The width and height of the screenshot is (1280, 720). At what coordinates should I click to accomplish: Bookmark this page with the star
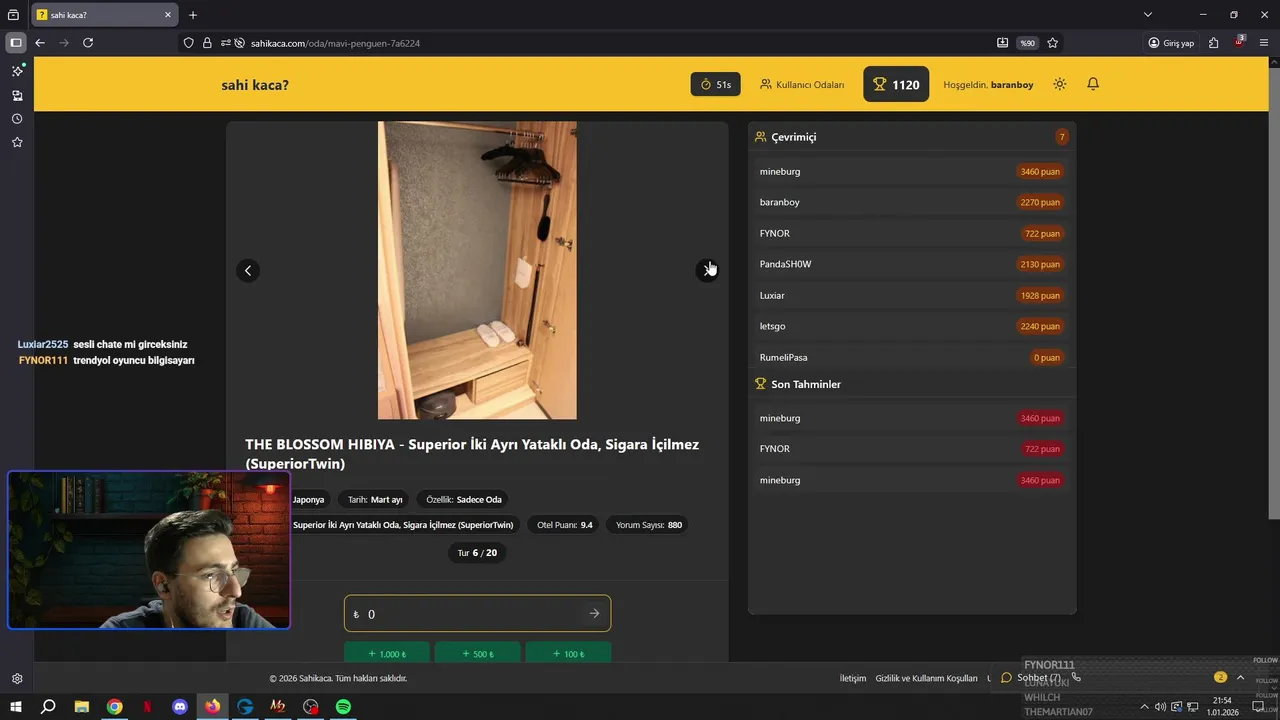pos(1053,43)
